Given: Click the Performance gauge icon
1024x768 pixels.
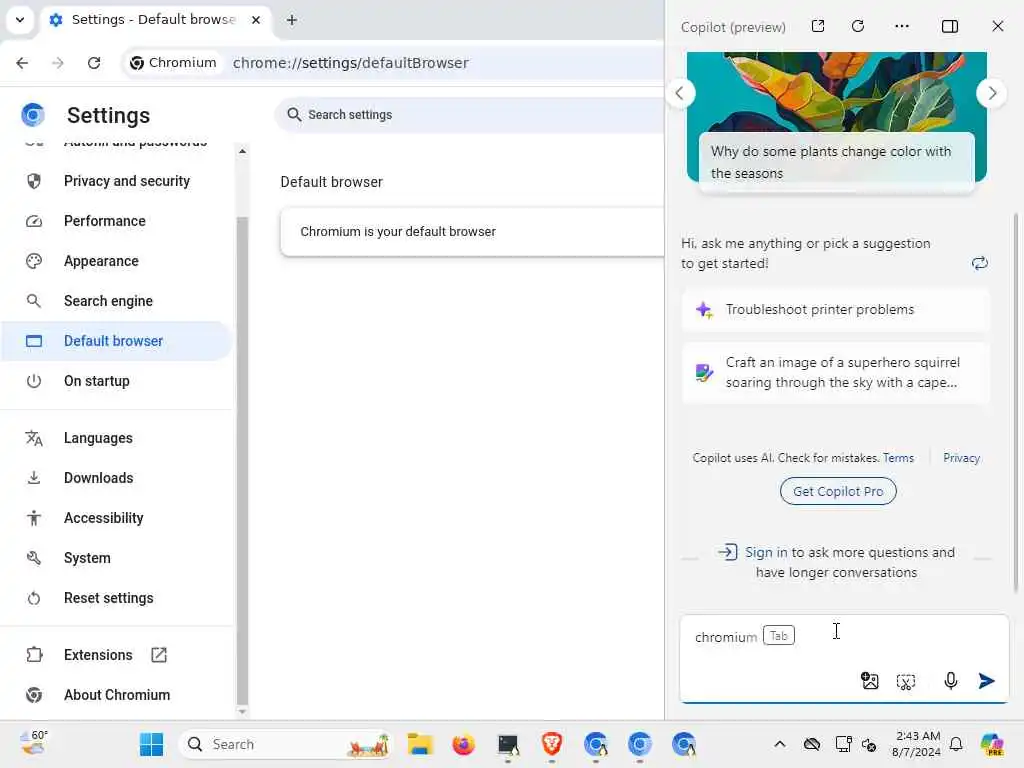Looking at the screenshot, I should point(34,221).
